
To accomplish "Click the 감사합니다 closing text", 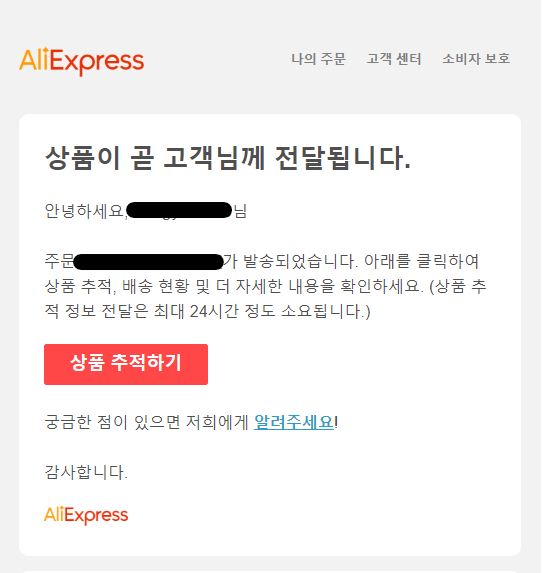I will coord(86,472).
